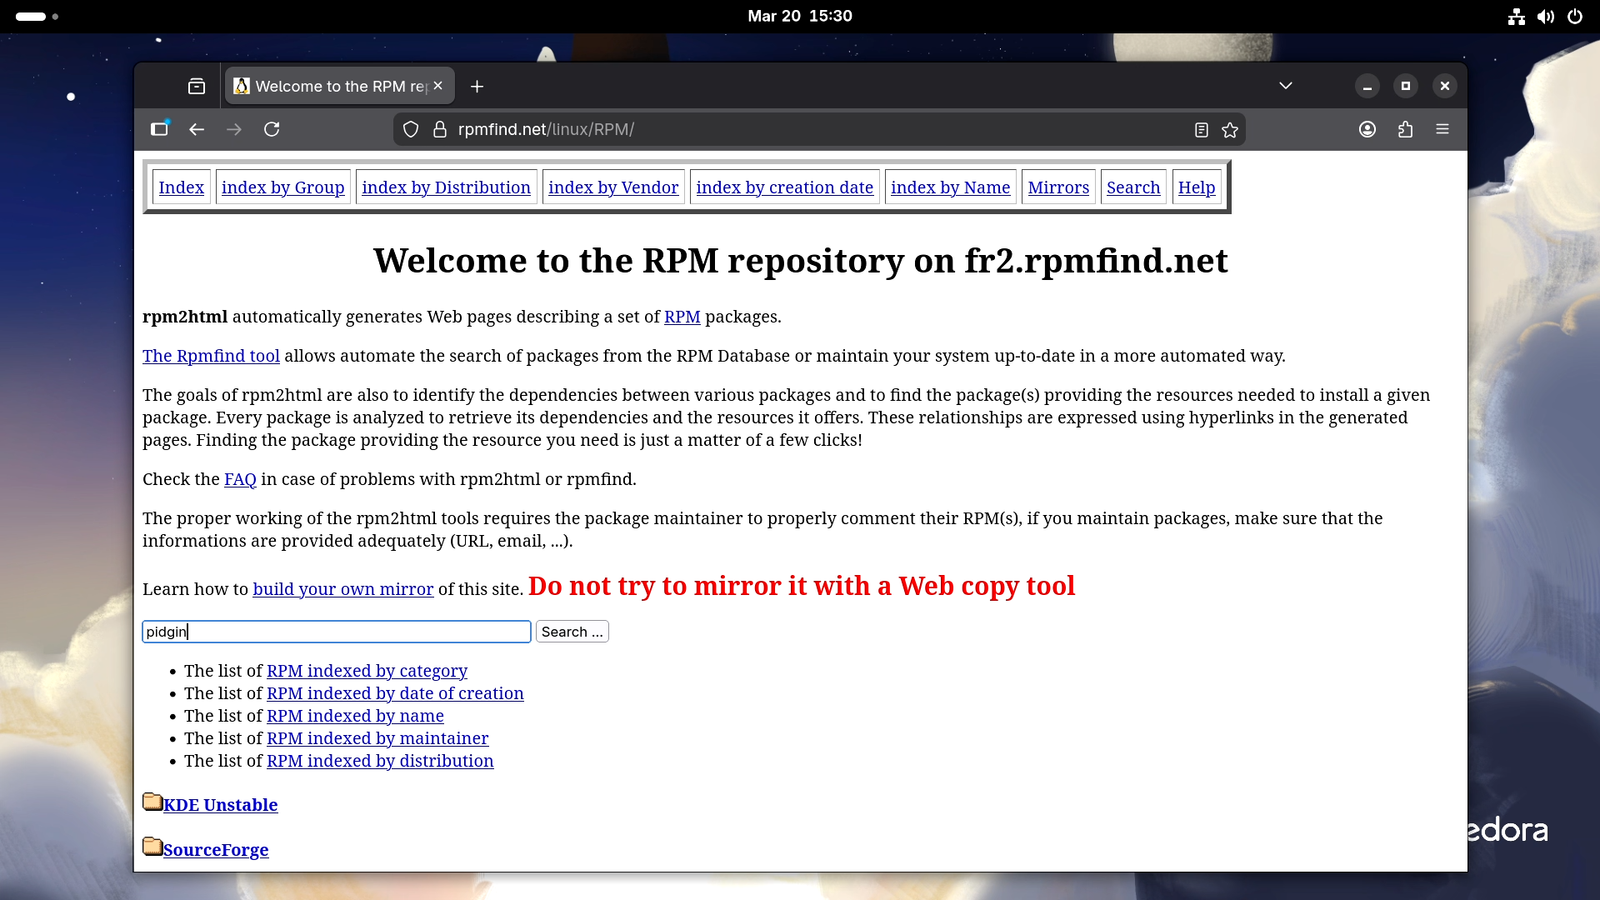Open the SourceForge folder link
This screenshot has height=900, width=1600.
216,850
